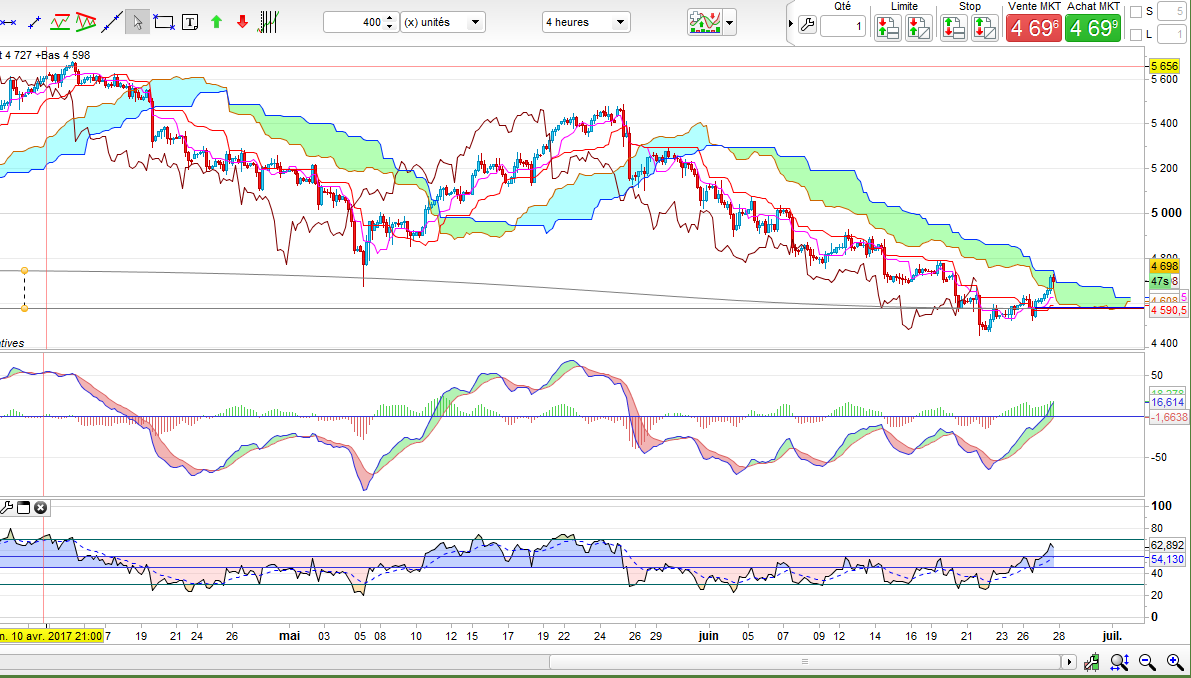The image size is (1191, 678).
Task: Choose the rectangle drawing tool
Action: pos(164,21)
